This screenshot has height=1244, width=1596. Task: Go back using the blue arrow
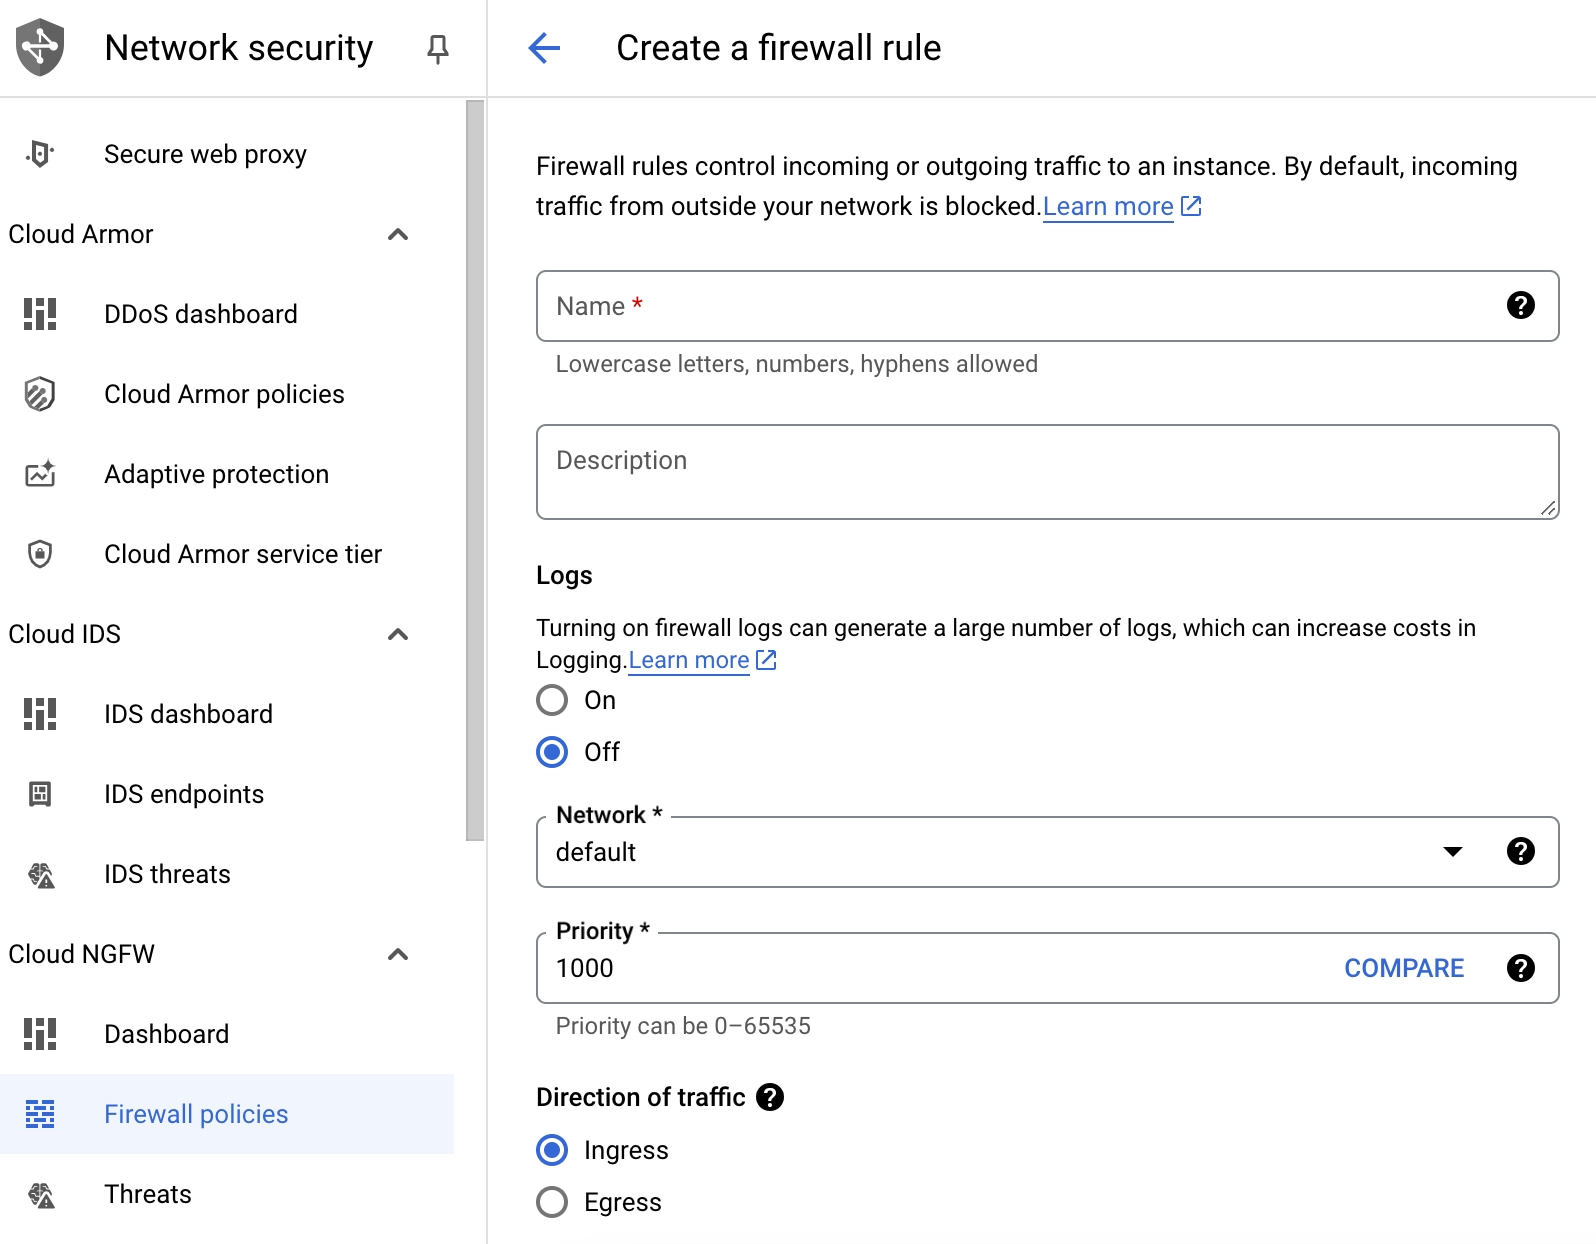pyautogui.click(x=544, y=47)
